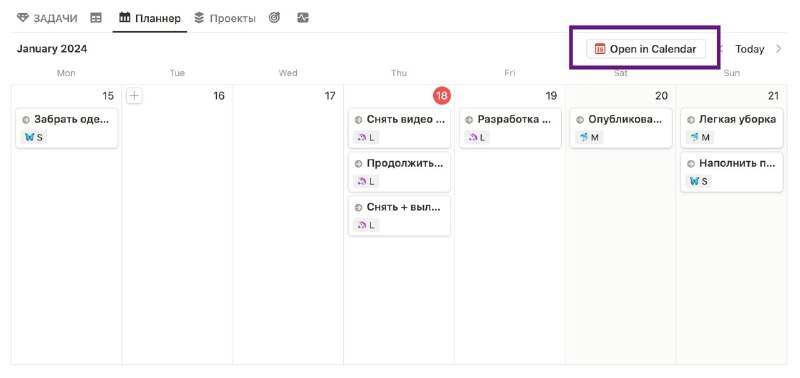800x378 pixels.
Task: Toggle status circle on Снять видео card
Action: click(x=358, y=120)
